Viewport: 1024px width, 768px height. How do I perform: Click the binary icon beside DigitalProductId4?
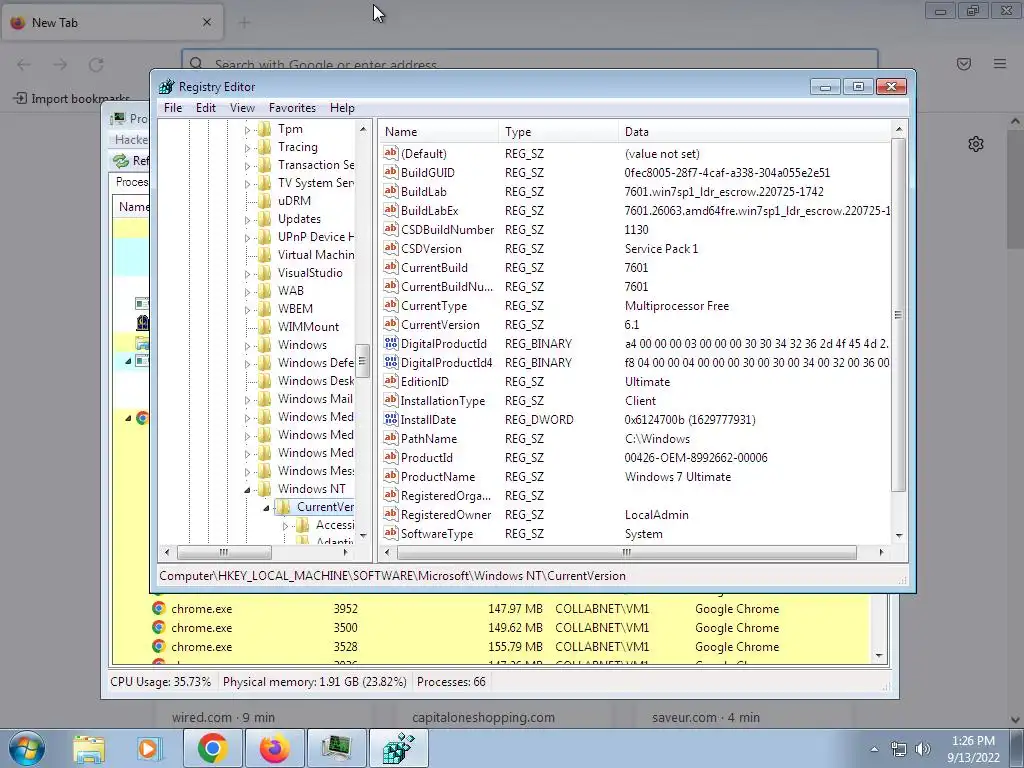(x=391, y=362)
